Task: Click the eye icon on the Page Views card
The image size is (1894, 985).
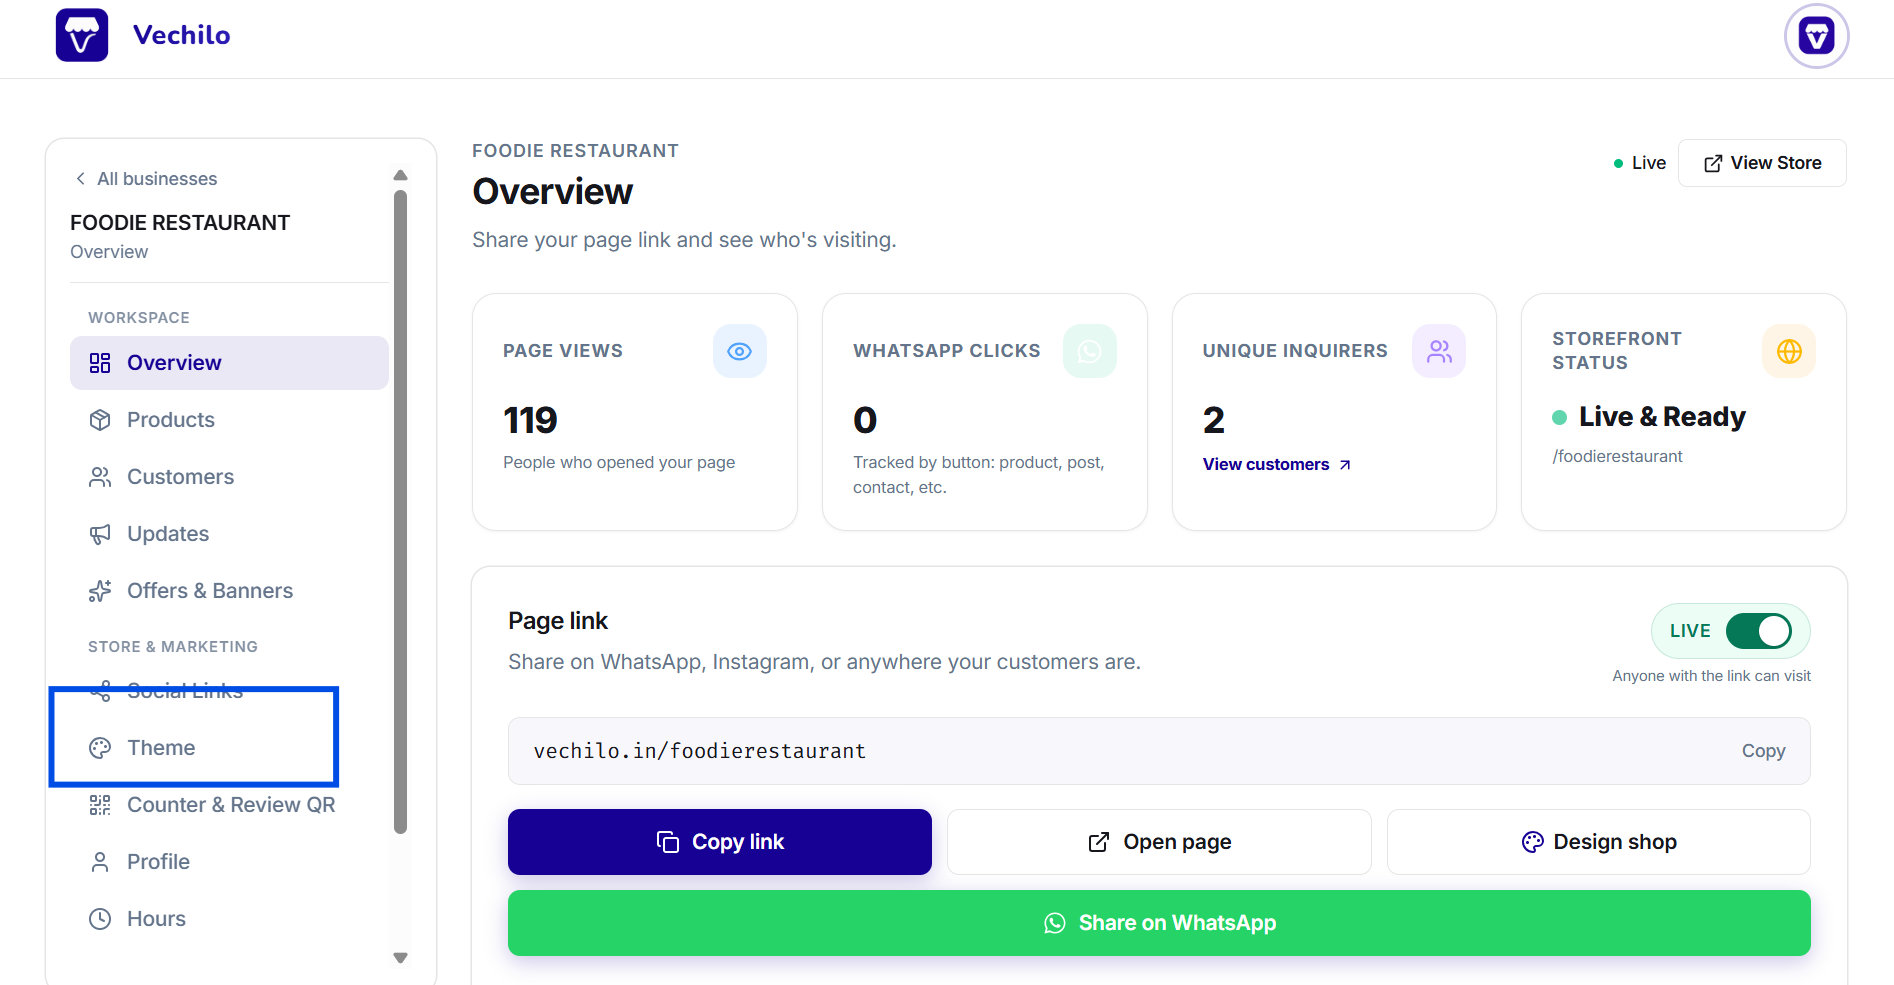Action: pyautogui.click(x=740, y=351)
